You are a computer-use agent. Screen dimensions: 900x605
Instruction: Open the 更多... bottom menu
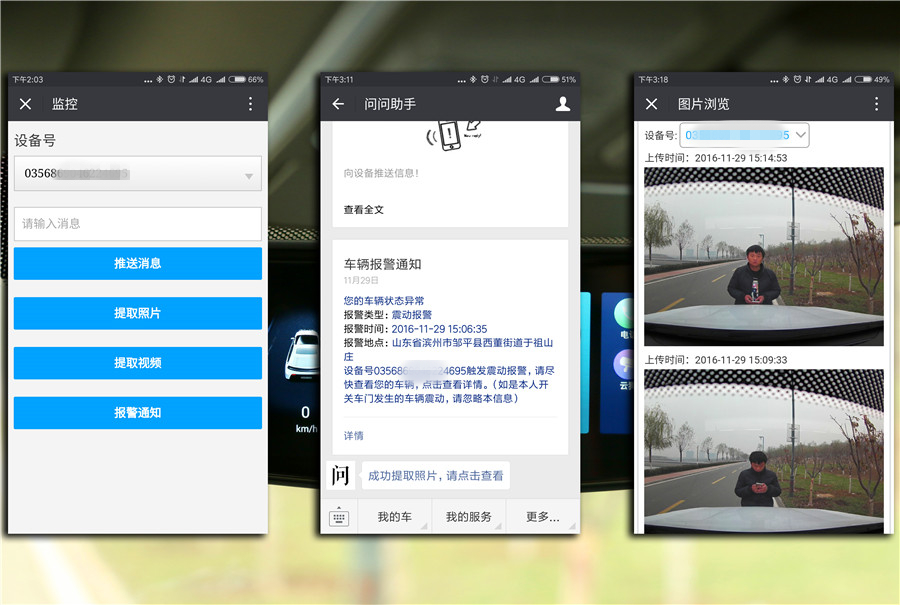542,517
